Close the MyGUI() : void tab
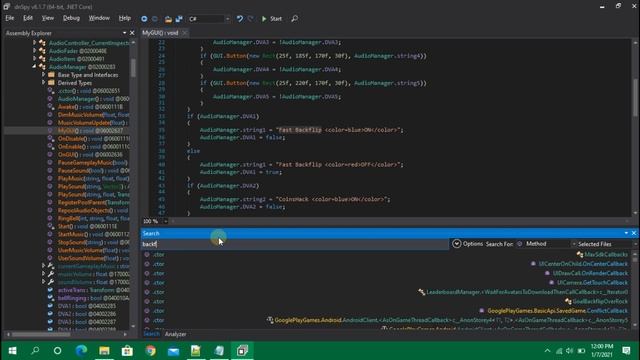 184,33
